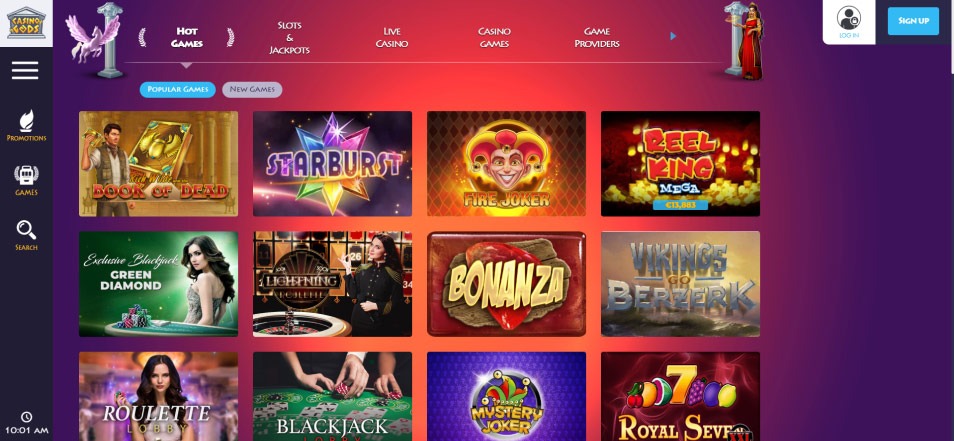Switch to the New Games filter pill
Viewport: 954px width, 441px height.
[252, 89]
